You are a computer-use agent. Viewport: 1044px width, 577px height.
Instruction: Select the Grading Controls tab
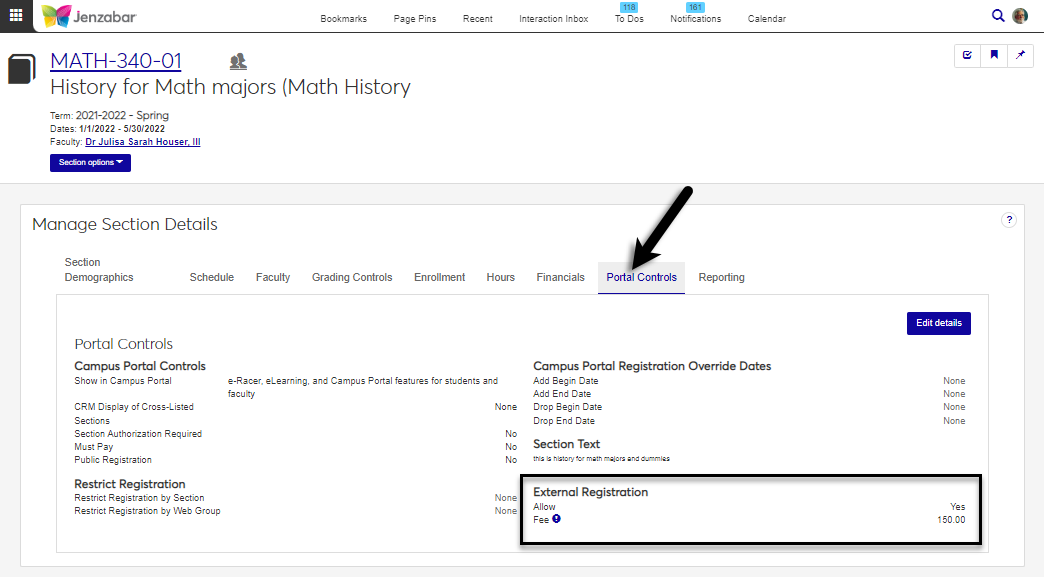click(x=352, y=277)
